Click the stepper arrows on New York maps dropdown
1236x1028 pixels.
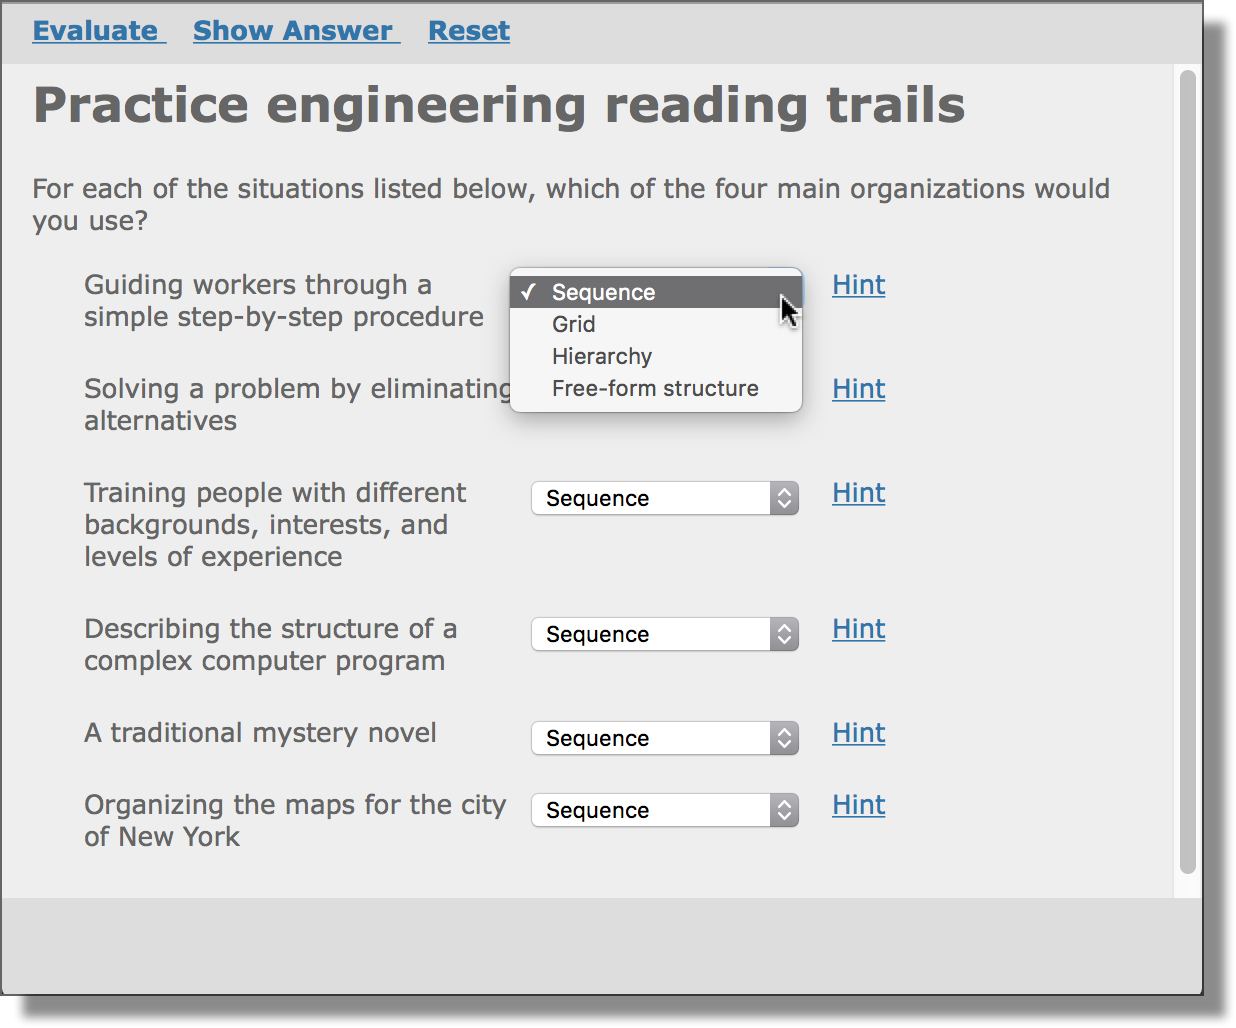785,810
